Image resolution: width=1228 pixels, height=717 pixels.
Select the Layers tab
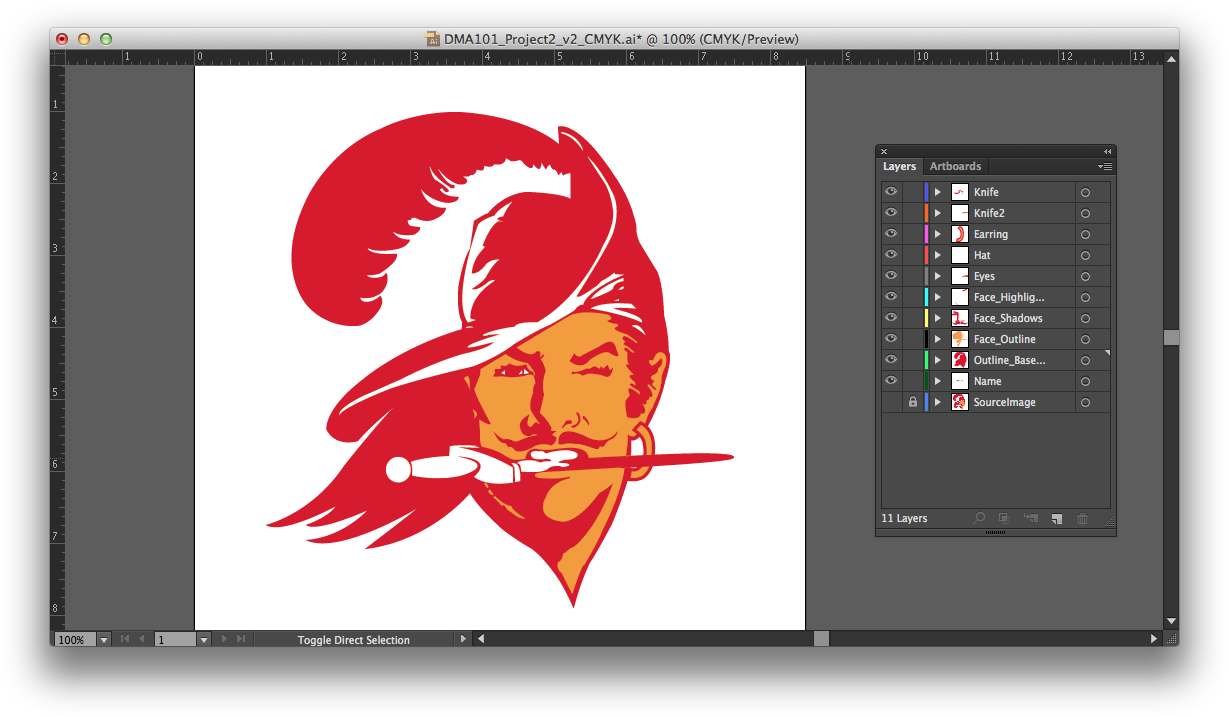899,166
